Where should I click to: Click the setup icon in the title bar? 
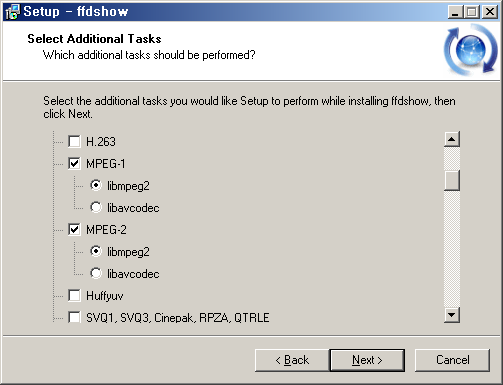(x=13, y=12)
